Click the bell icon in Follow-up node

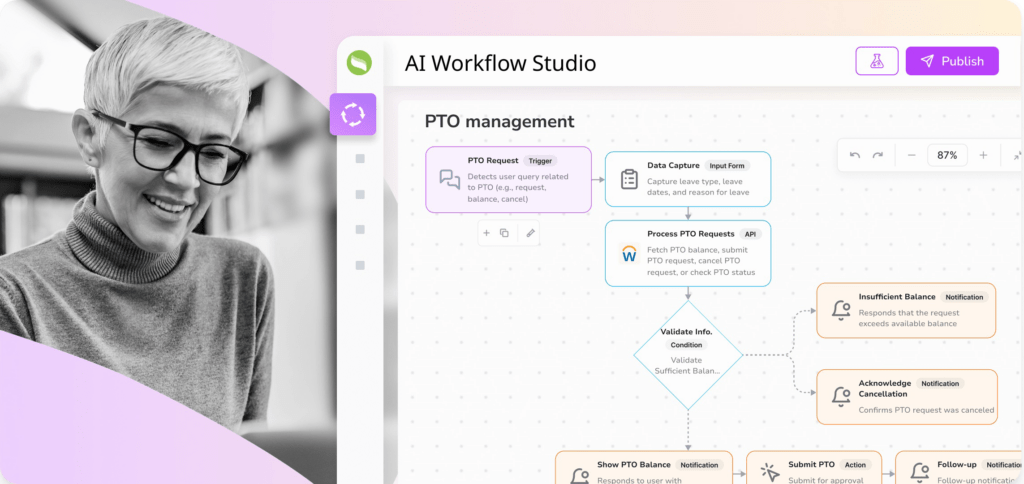[x=920, y=474]
